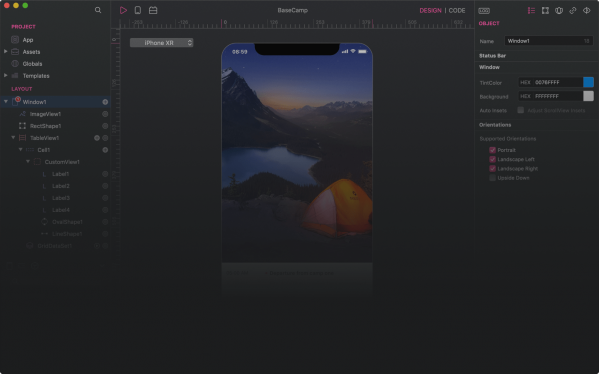Click the circle button in Label3 row
Viewport: 599px width, 374px height.
(x=105, y=198)
